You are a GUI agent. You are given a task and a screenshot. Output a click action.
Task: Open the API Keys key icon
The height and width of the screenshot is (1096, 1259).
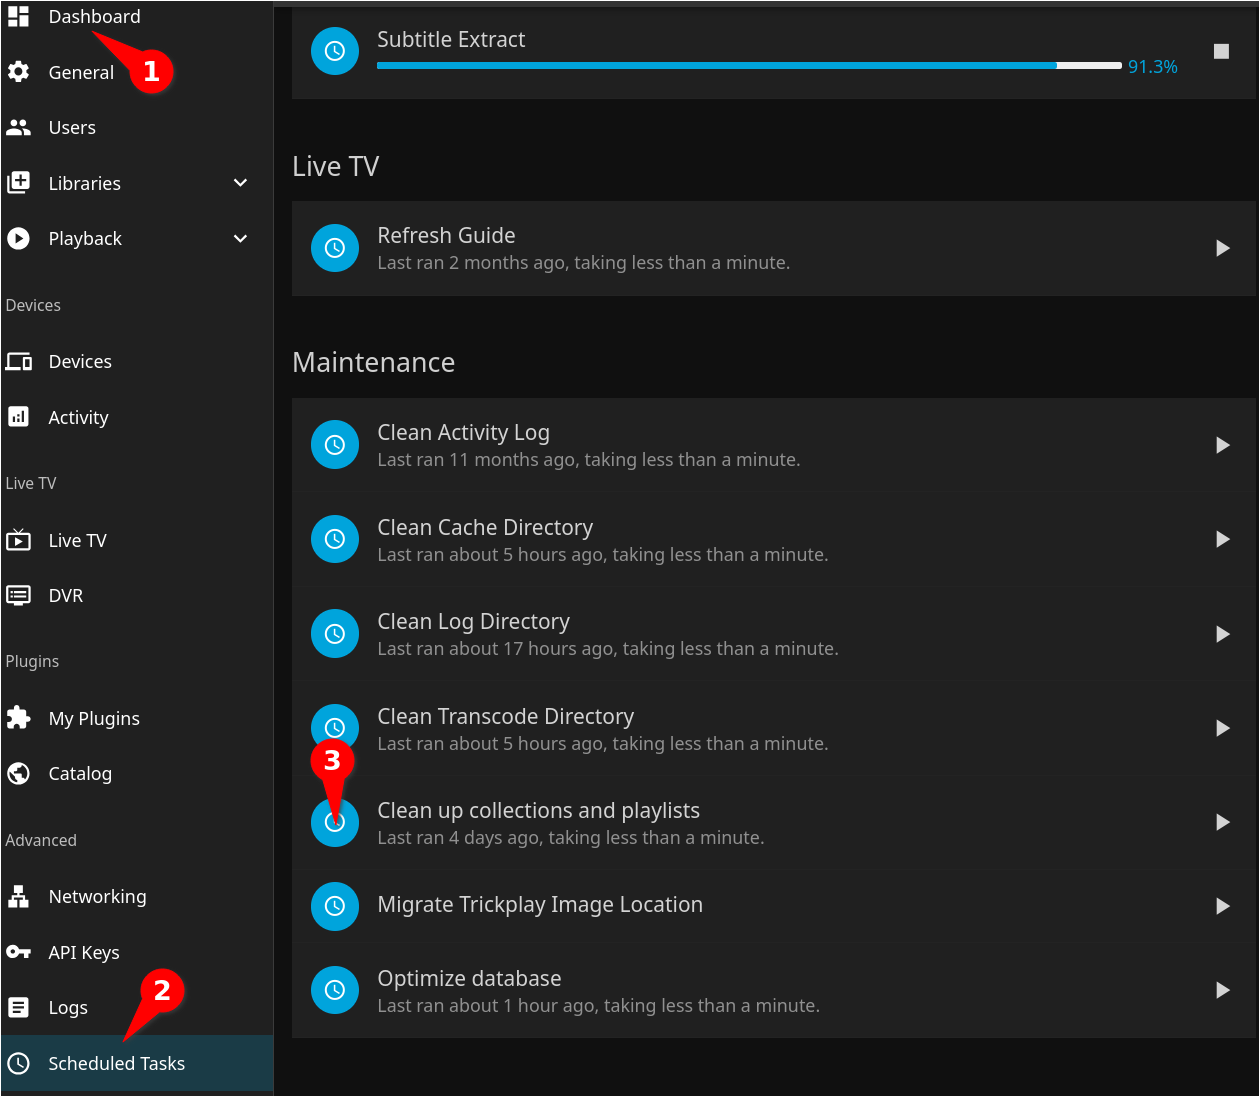(18, 952)
